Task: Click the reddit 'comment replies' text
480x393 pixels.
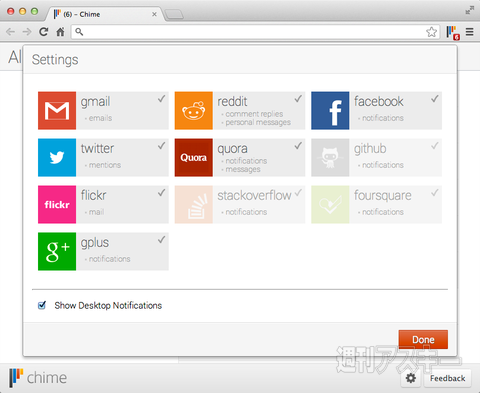Action: point(254,114)
